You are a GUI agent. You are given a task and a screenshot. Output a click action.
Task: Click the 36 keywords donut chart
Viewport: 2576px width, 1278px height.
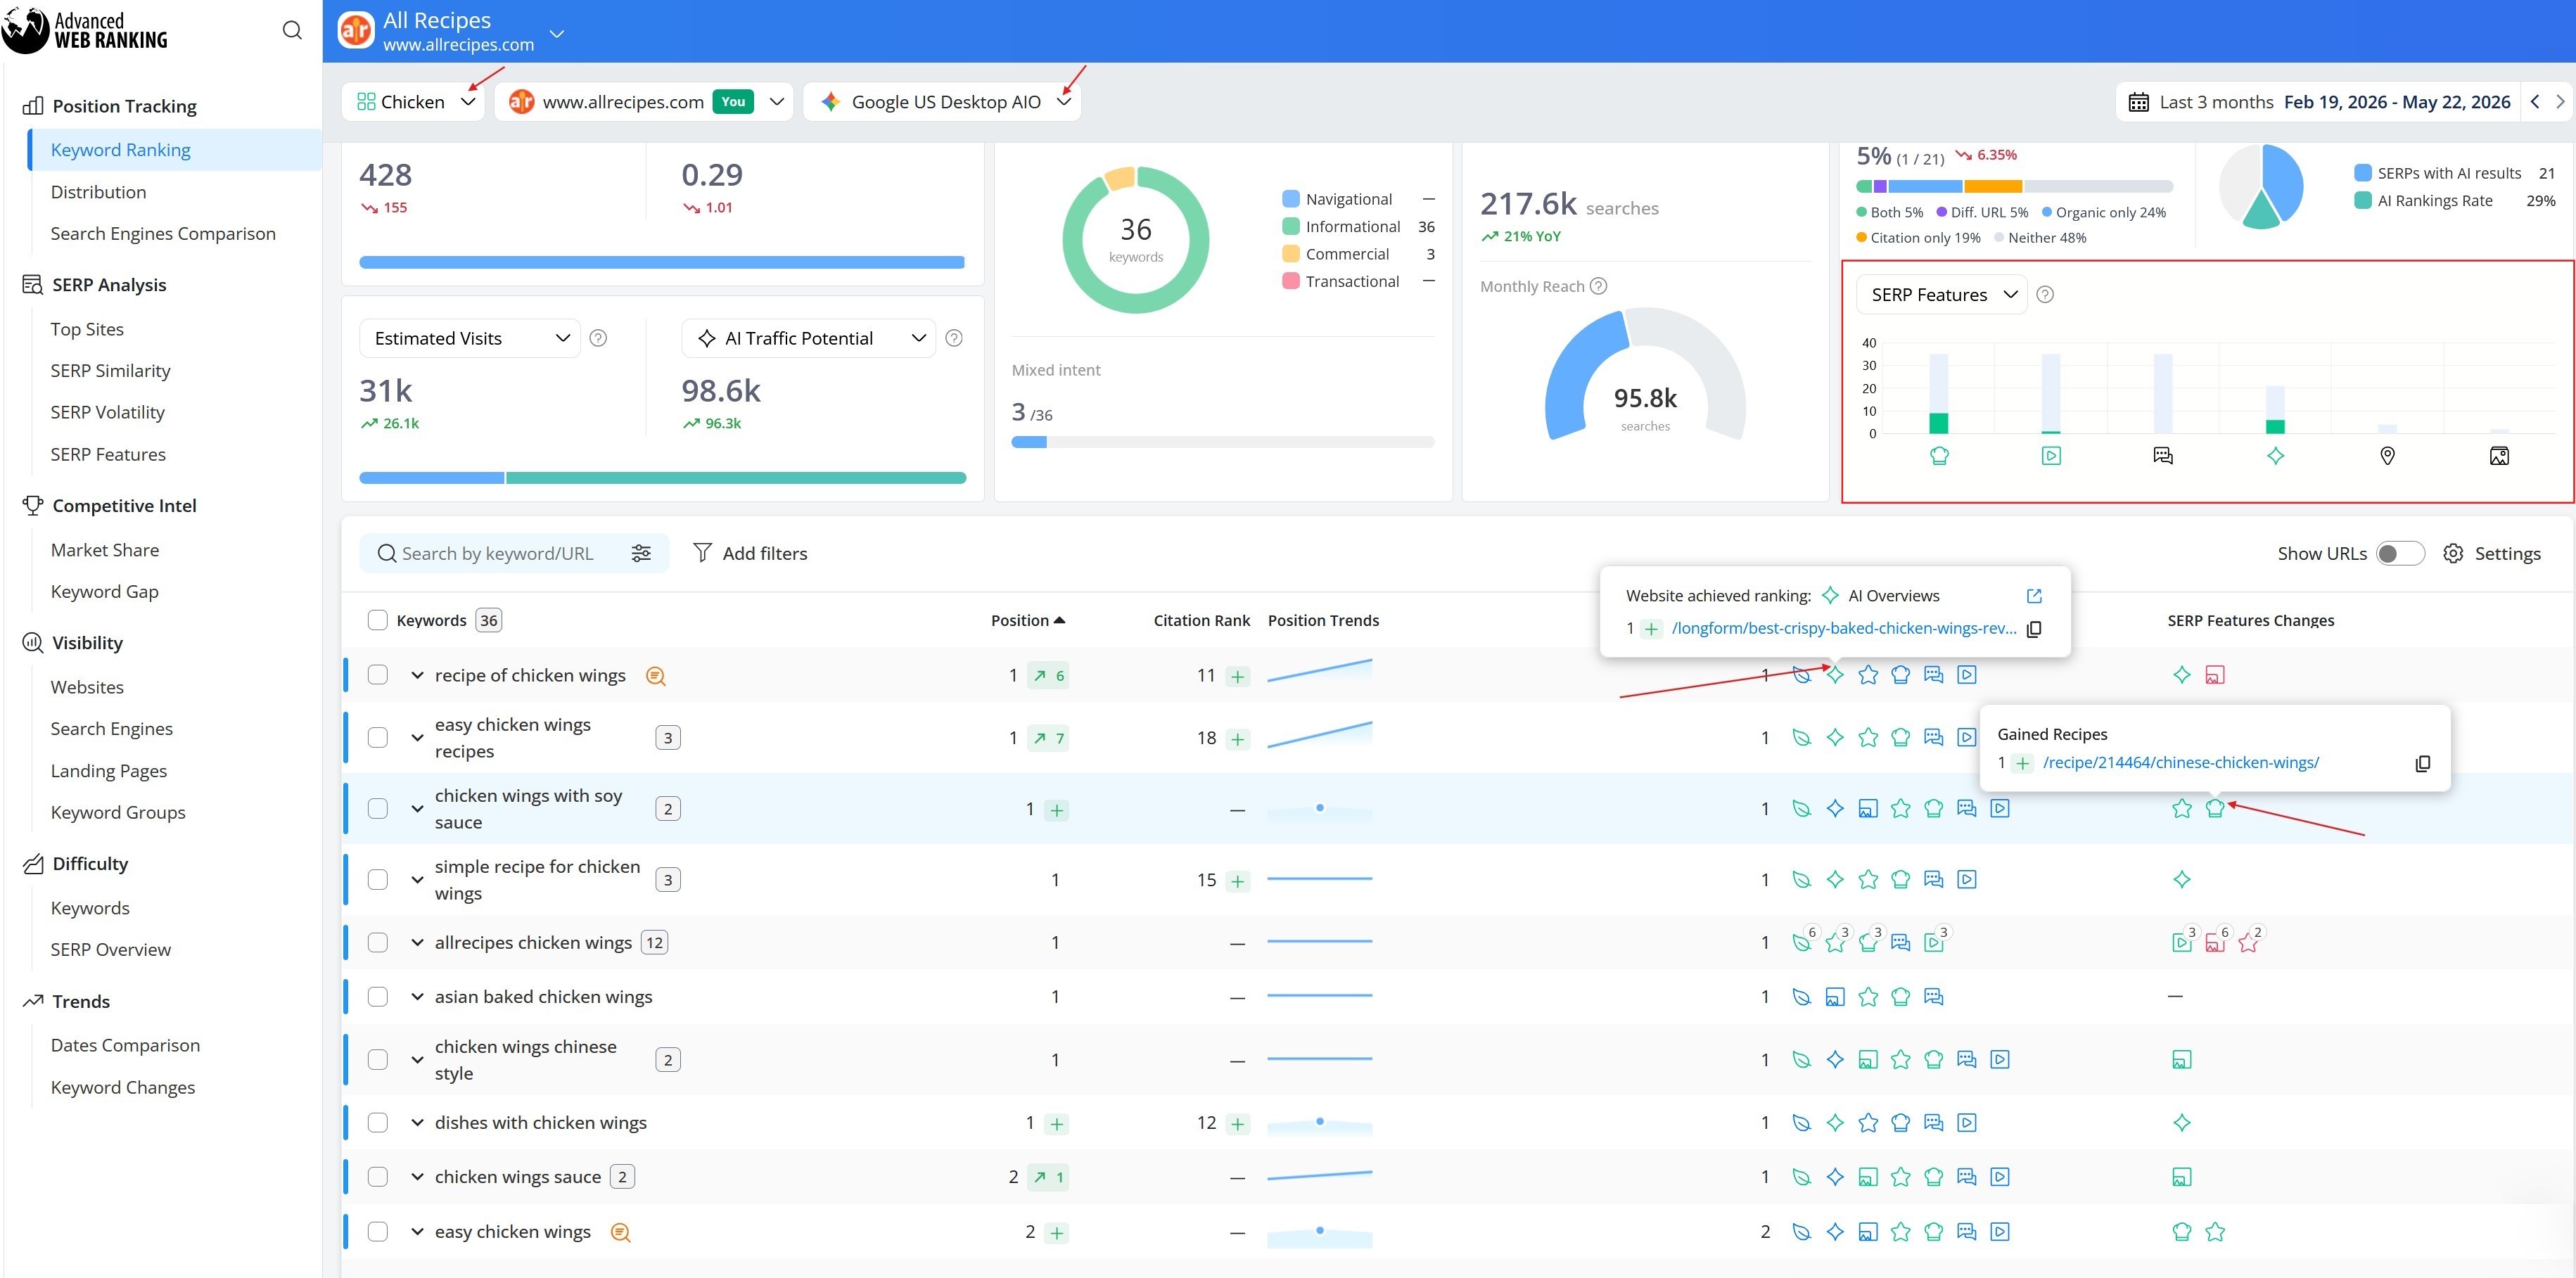[1136, 240]
